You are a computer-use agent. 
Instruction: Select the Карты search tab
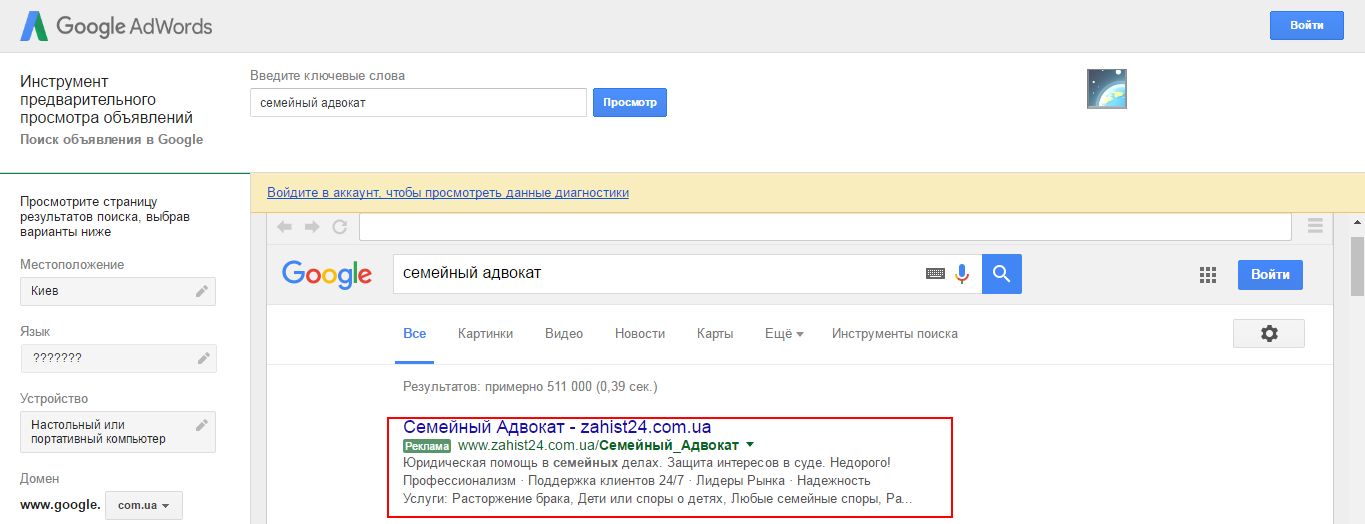(x=715, y=334)
